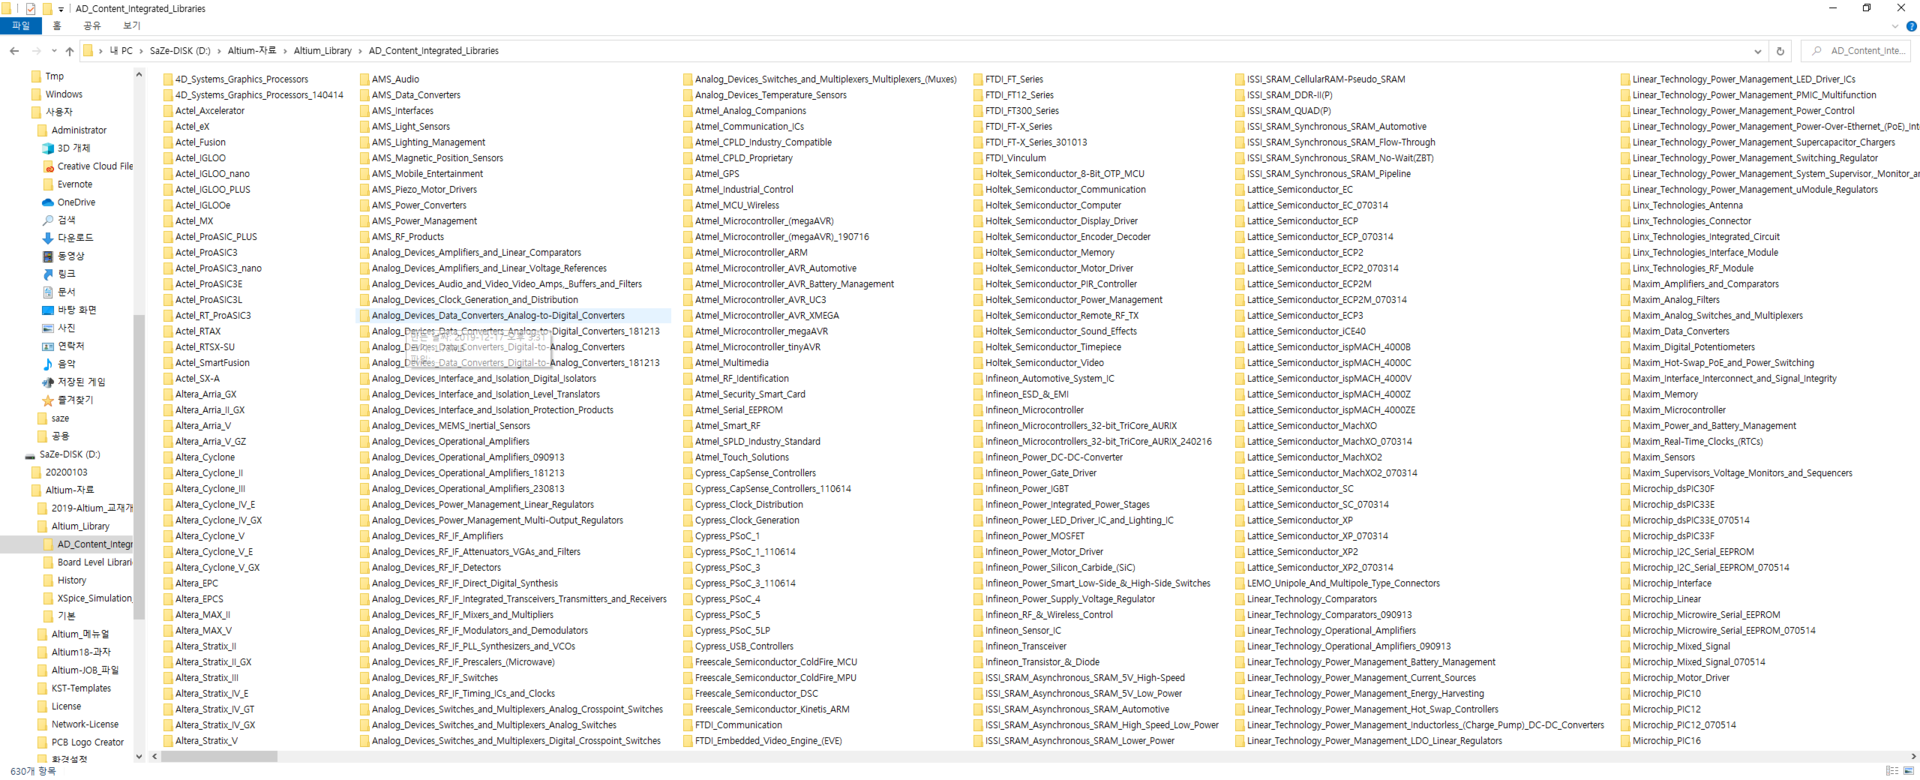This screenshot has height=780, width=1920.
Task: Expand the chevron after Altium_Library in path
Action: coord(360,50)
